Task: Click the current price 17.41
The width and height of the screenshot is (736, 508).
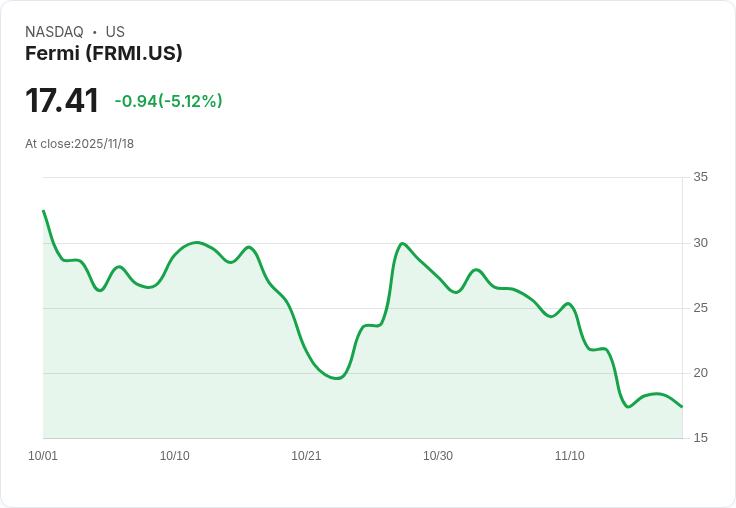Action: [62, 101]
